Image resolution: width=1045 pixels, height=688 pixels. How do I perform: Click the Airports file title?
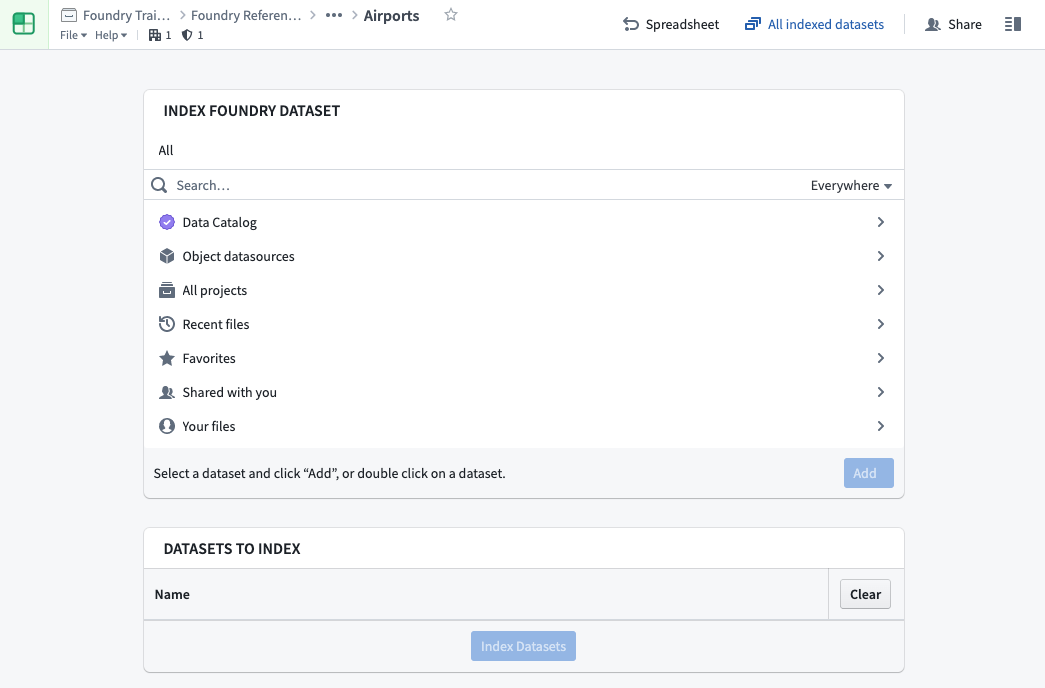(391, 15)
